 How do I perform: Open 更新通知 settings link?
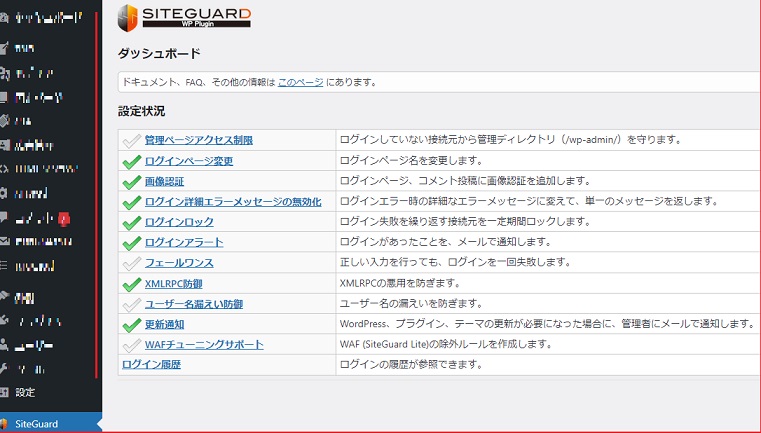164,324
